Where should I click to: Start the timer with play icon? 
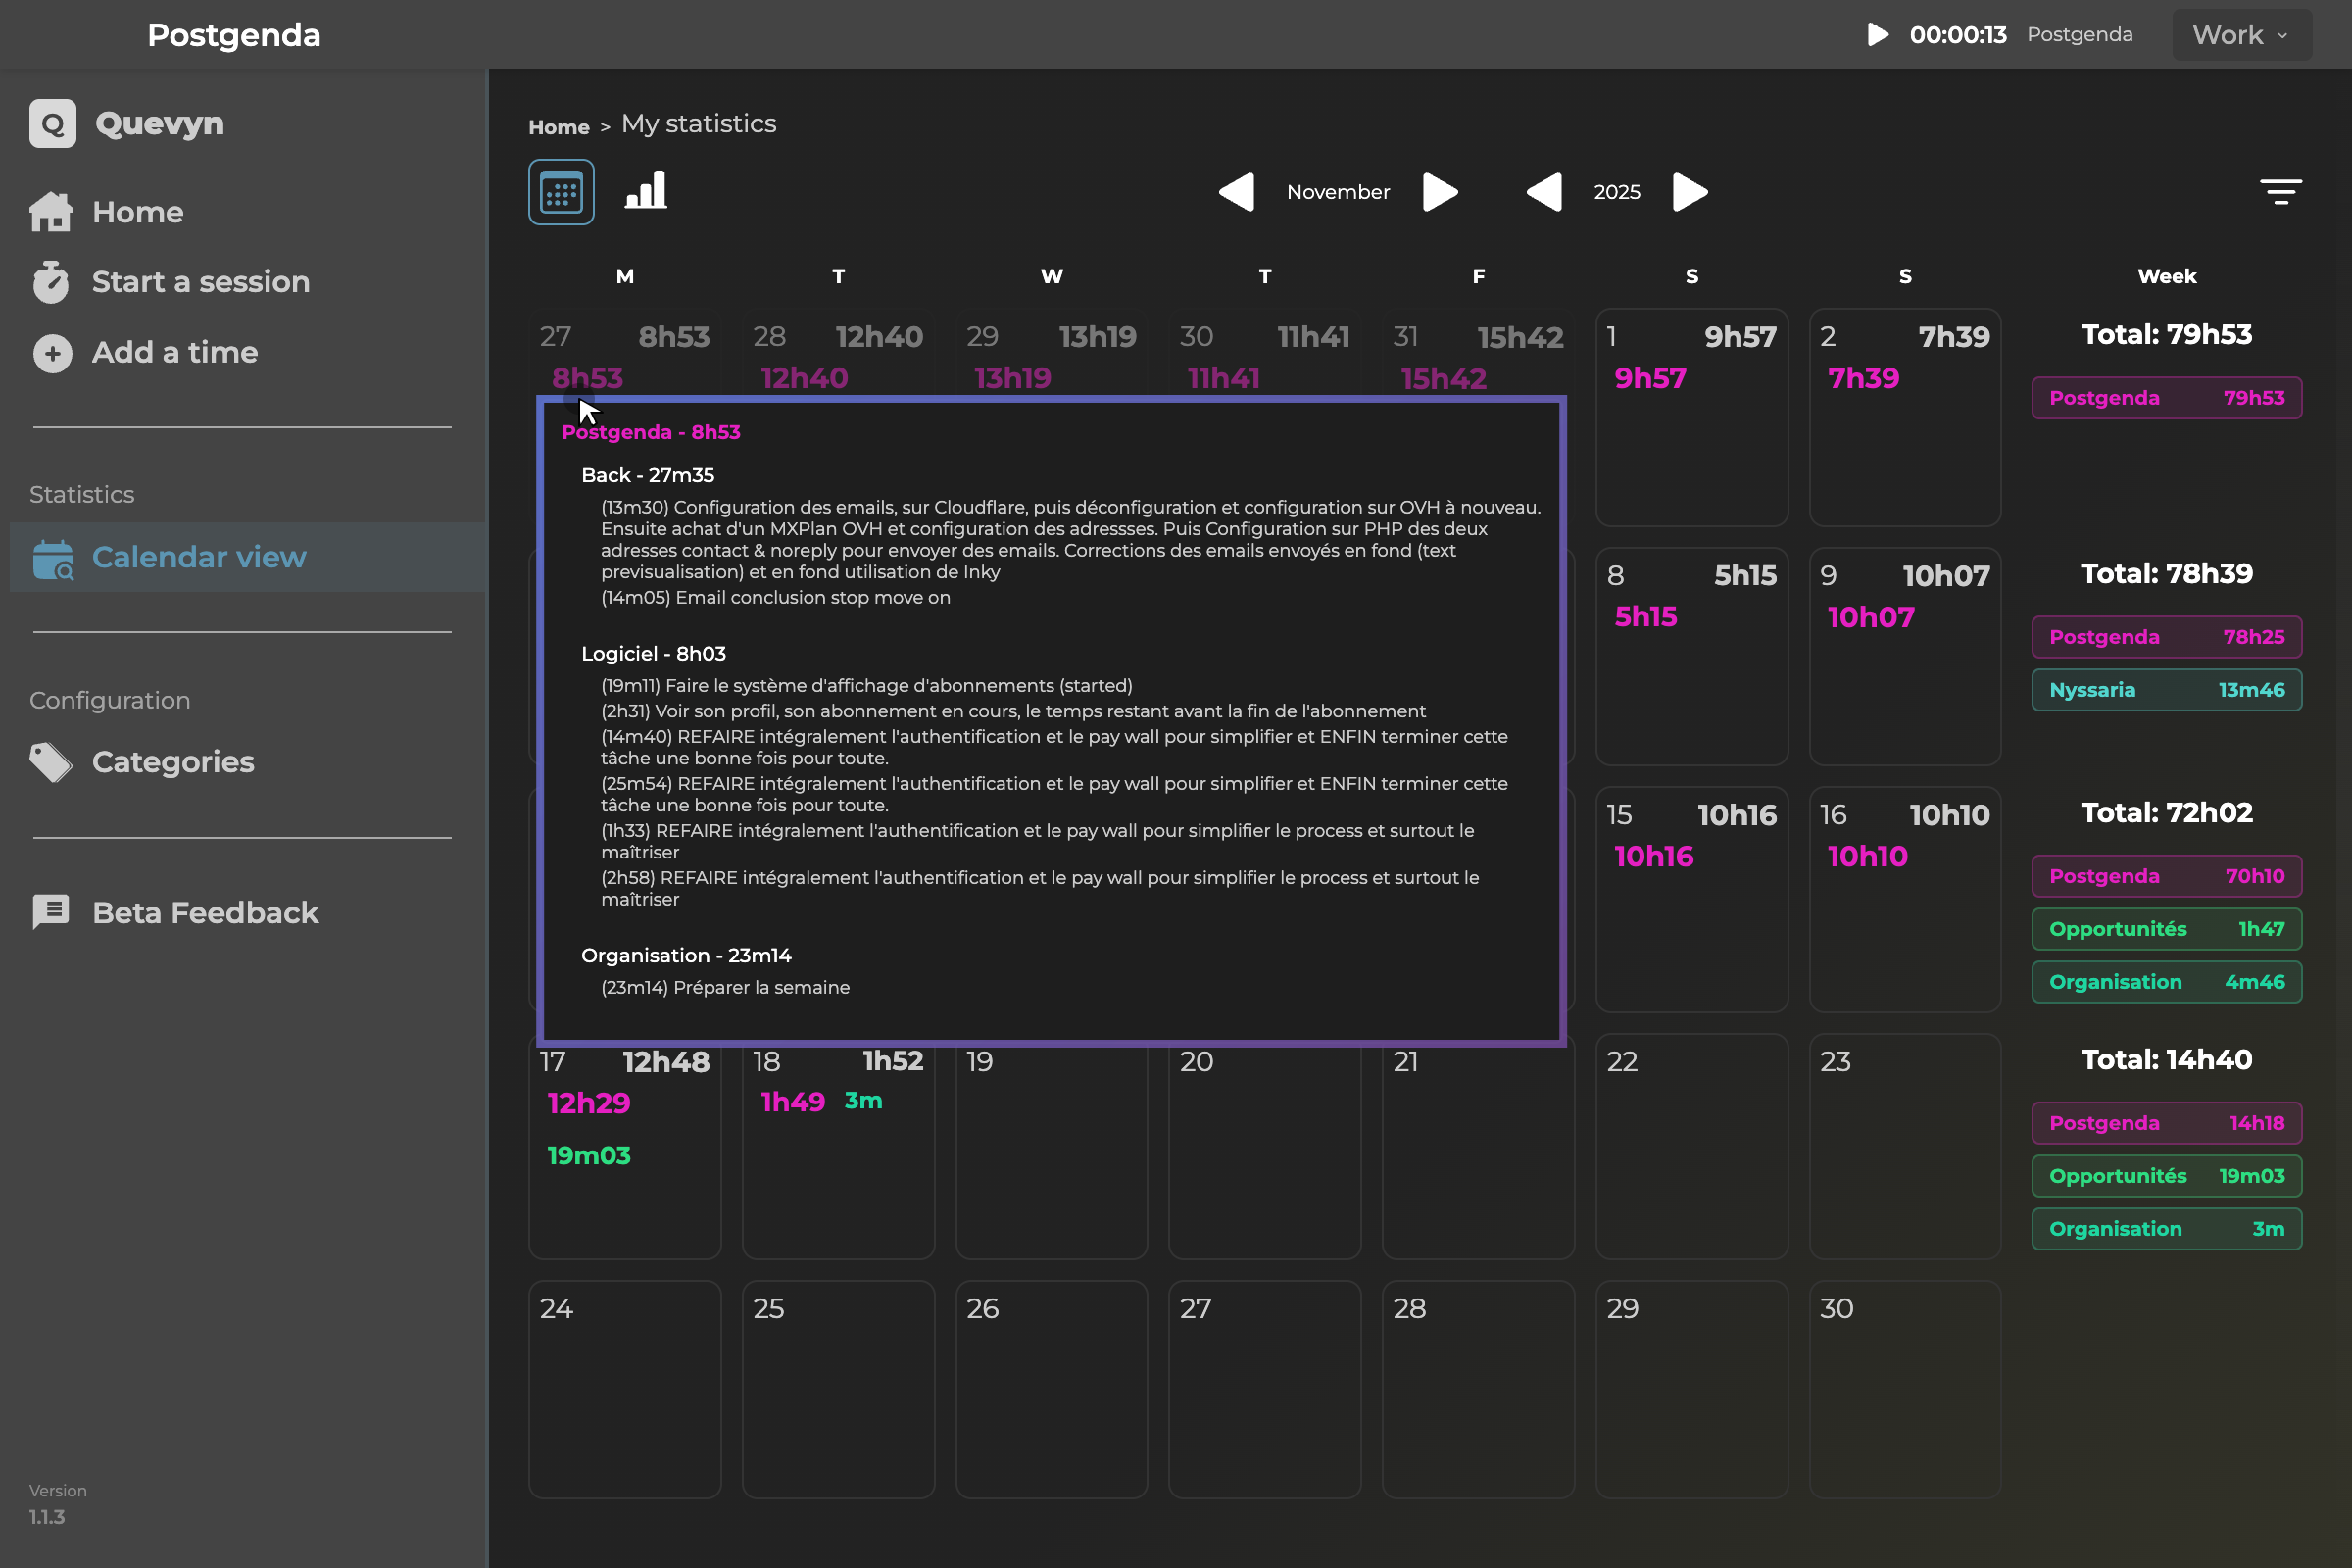point(1877,35)
